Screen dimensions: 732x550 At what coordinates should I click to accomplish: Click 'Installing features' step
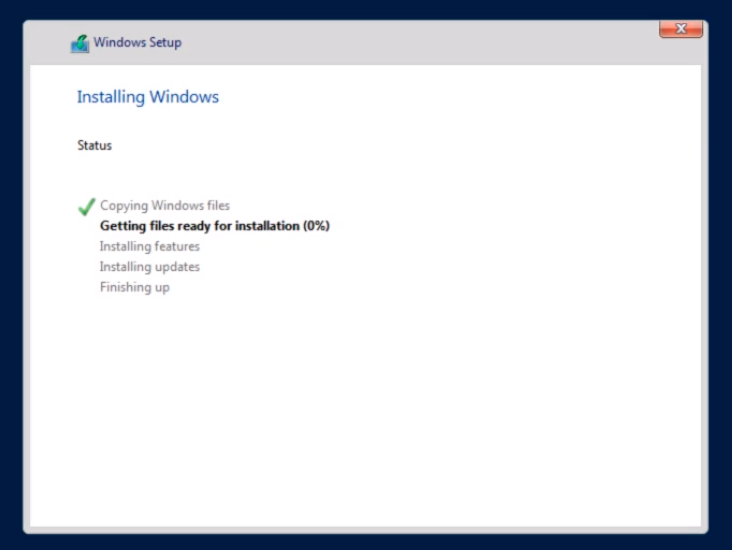[149, 246]
